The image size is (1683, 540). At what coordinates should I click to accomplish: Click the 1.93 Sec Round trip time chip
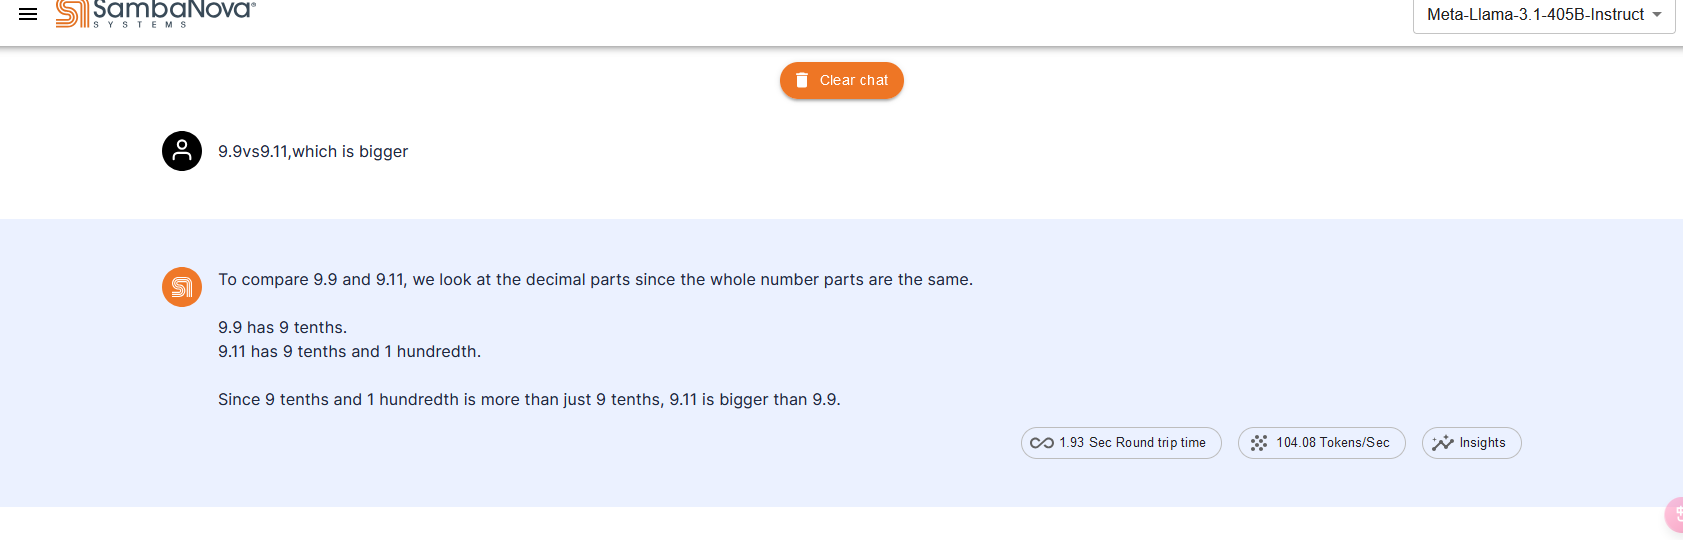1121,443
